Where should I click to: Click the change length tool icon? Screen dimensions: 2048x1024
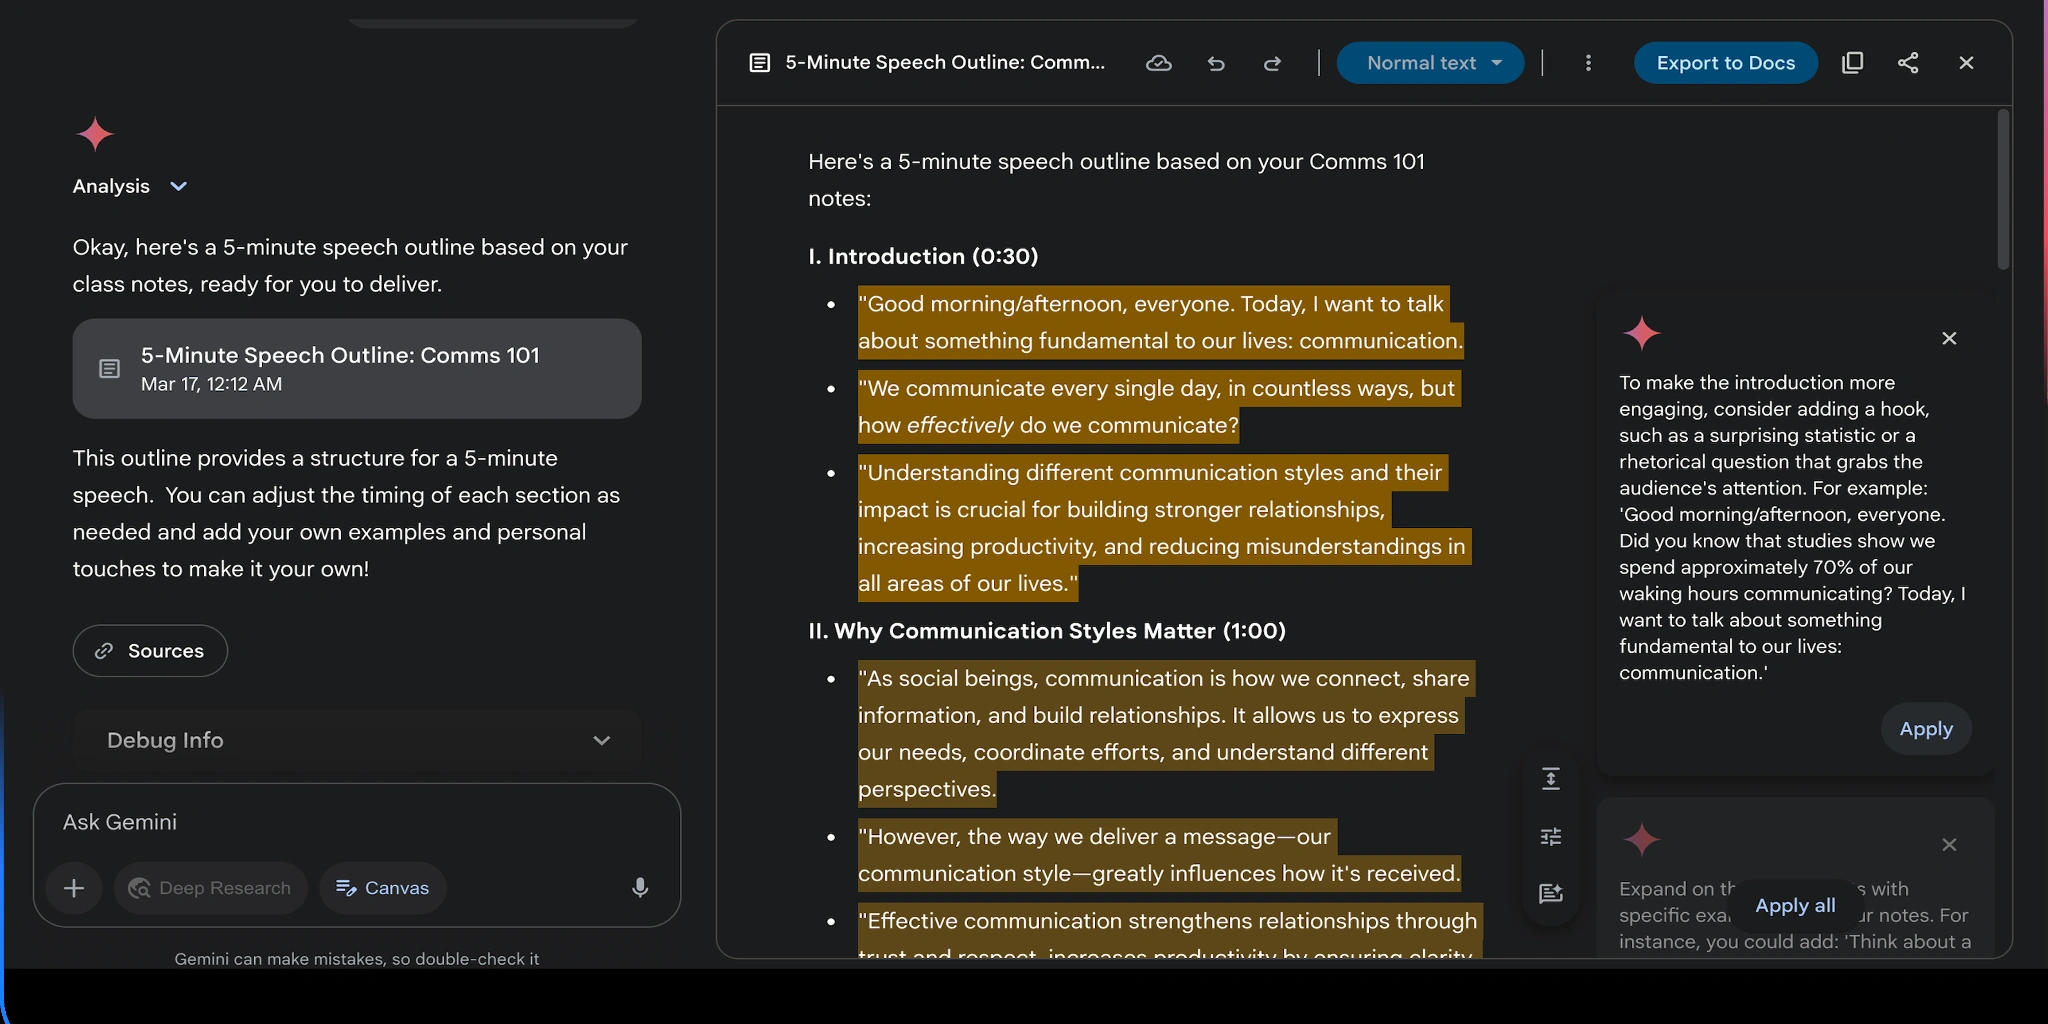[x=1551, y=779]
